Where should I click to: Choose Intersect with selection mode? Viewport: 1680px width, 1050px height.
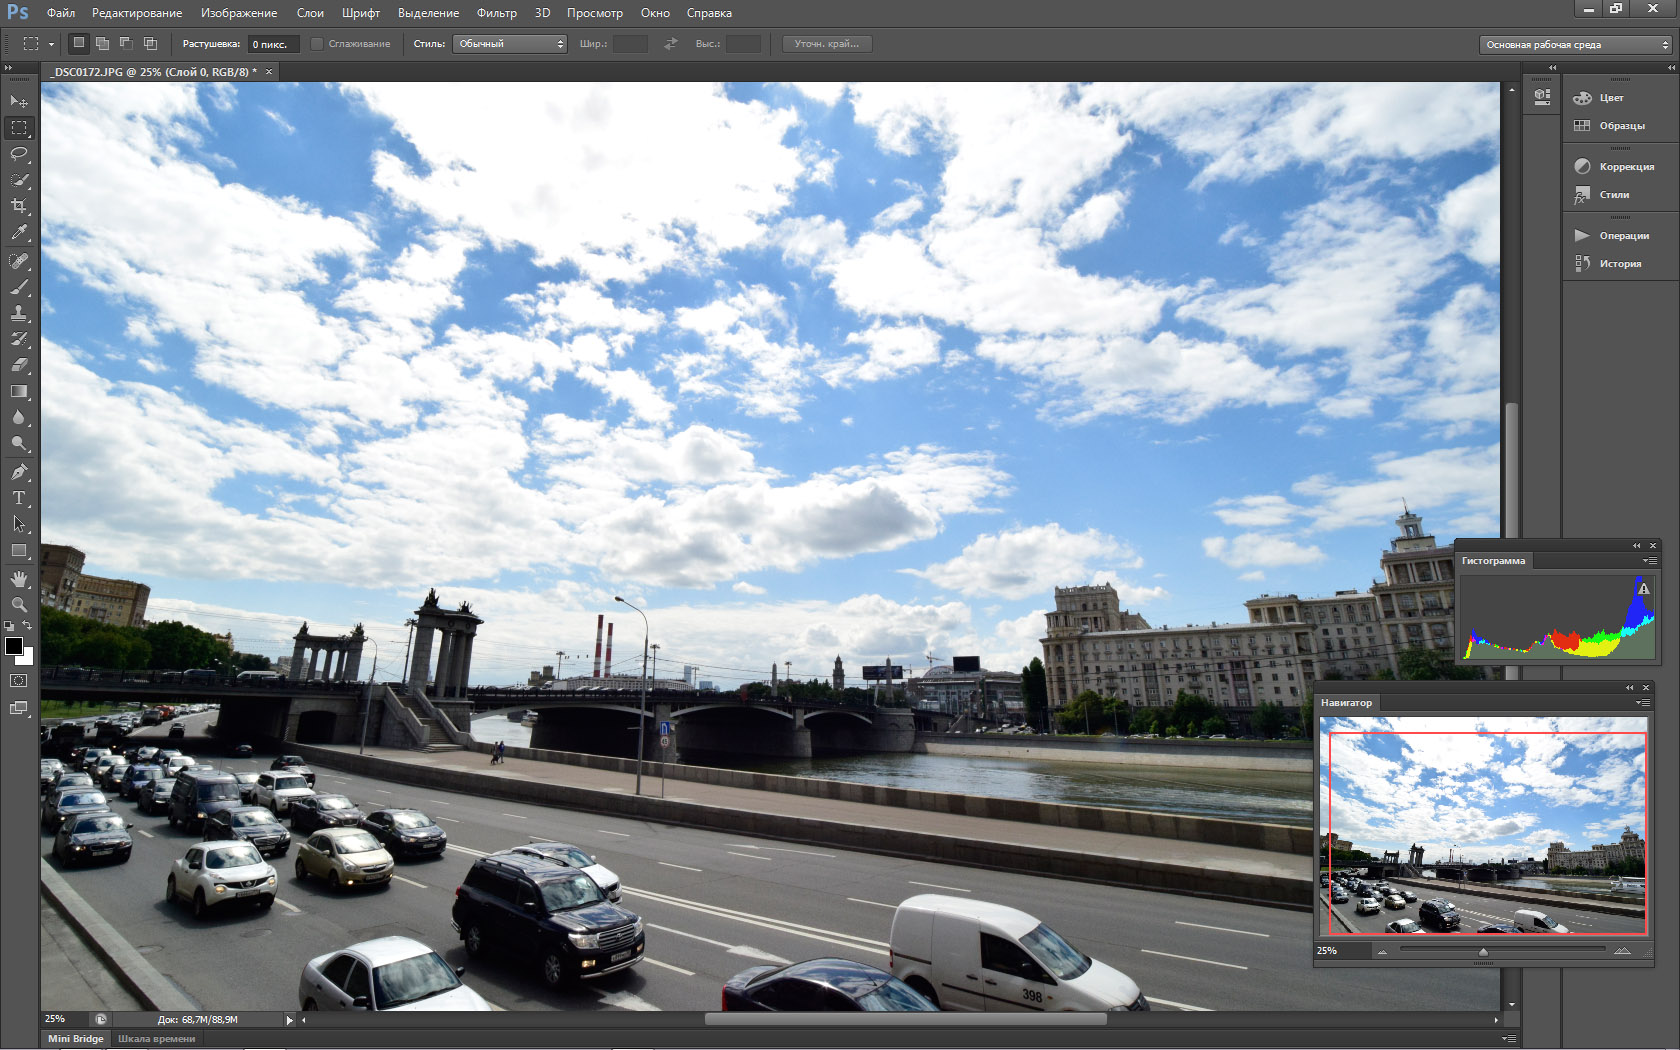[x=150, y=43]
